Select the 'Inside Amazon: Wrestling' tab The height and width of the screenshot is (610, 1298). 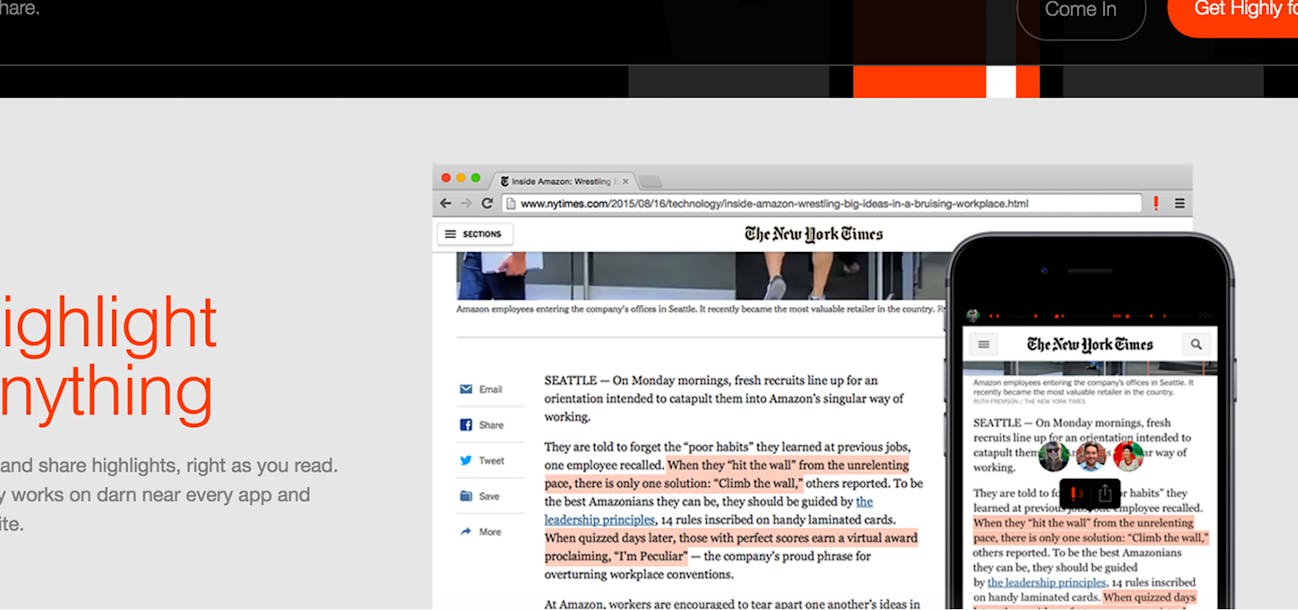(x=564, y=181)
